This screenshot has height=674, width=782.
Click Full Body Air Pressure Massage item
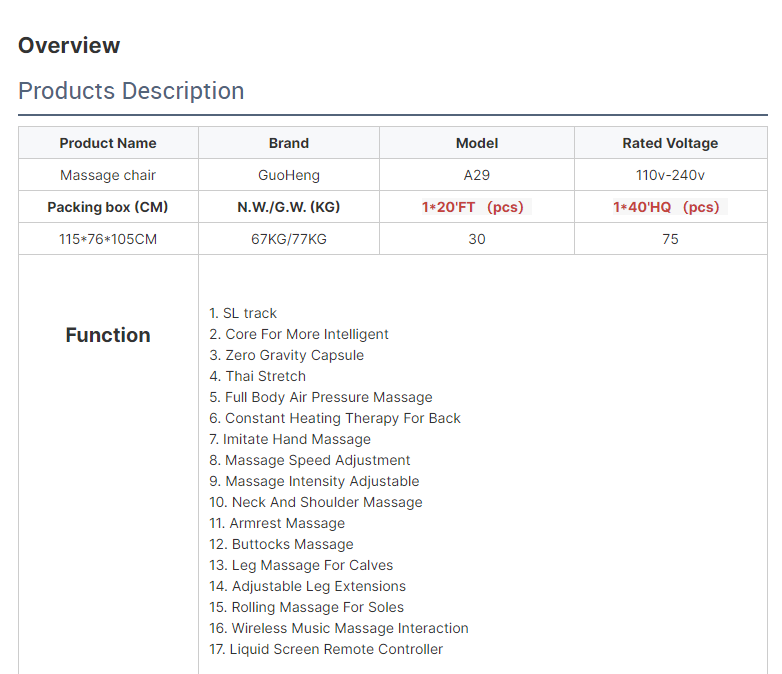320,397
